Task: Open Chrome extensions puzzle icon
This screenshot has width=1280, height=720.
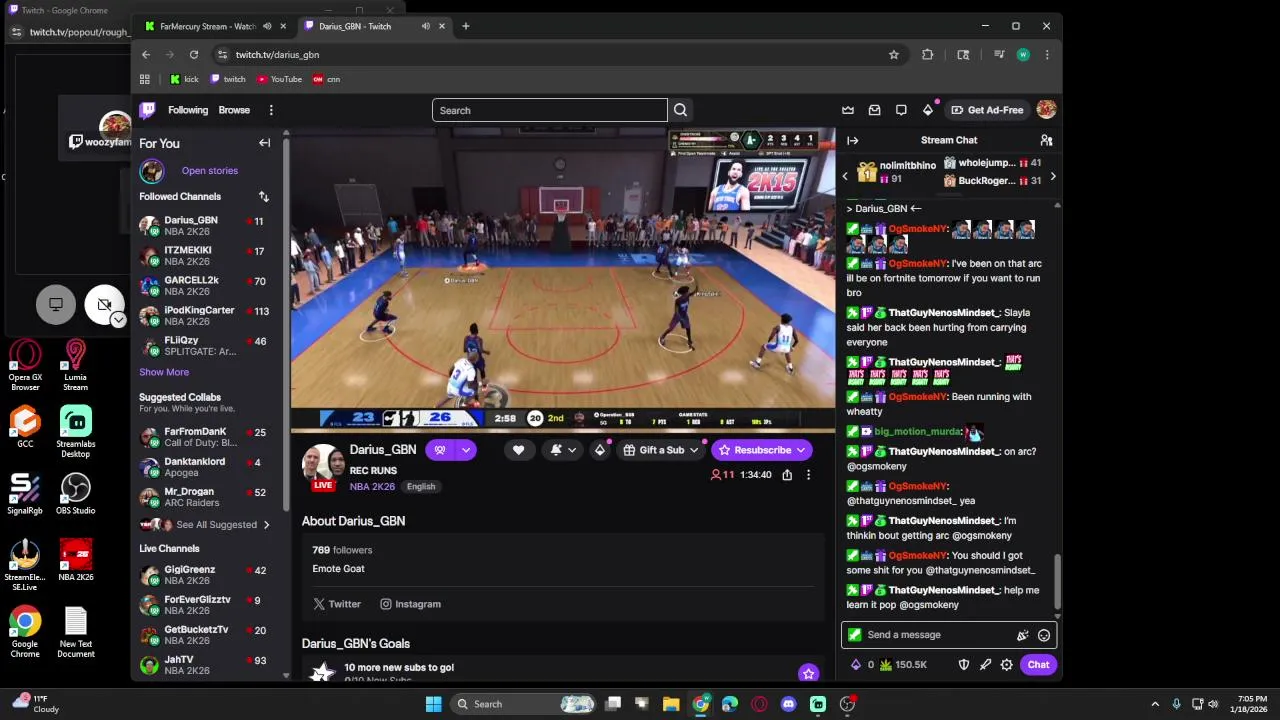Action: pyautogui.click(x=928, y=55)
